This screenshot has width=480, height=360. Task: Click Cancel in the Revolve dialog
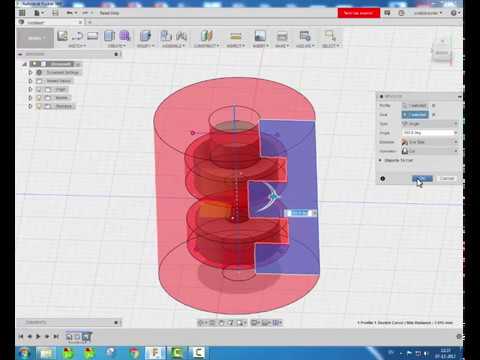447,179
